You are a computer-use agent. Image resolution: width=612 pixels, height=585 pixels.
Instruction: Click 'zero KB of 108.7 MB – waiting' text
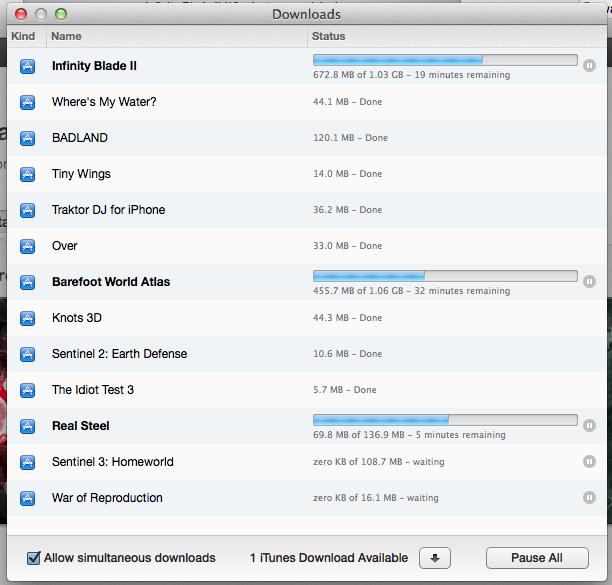pos(379,462)
